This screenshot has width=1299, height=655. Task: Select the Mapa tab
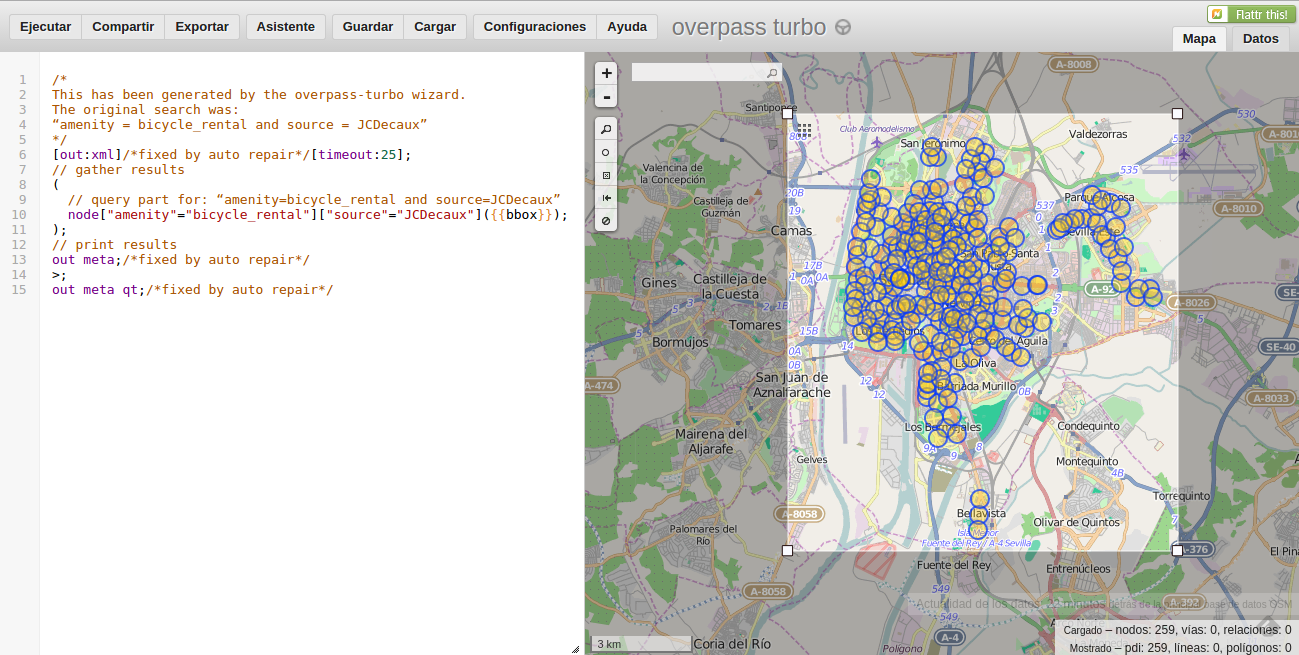click(x=1199, y=39)
